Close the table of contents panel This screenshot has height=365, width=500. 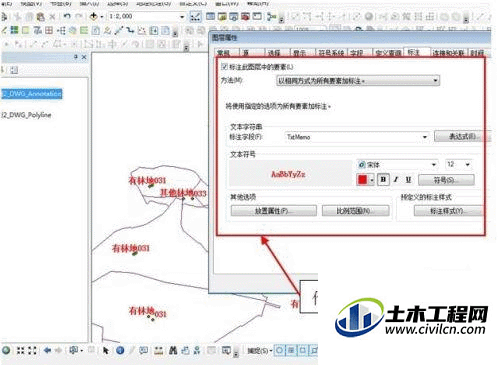click(x=84, y=57)
